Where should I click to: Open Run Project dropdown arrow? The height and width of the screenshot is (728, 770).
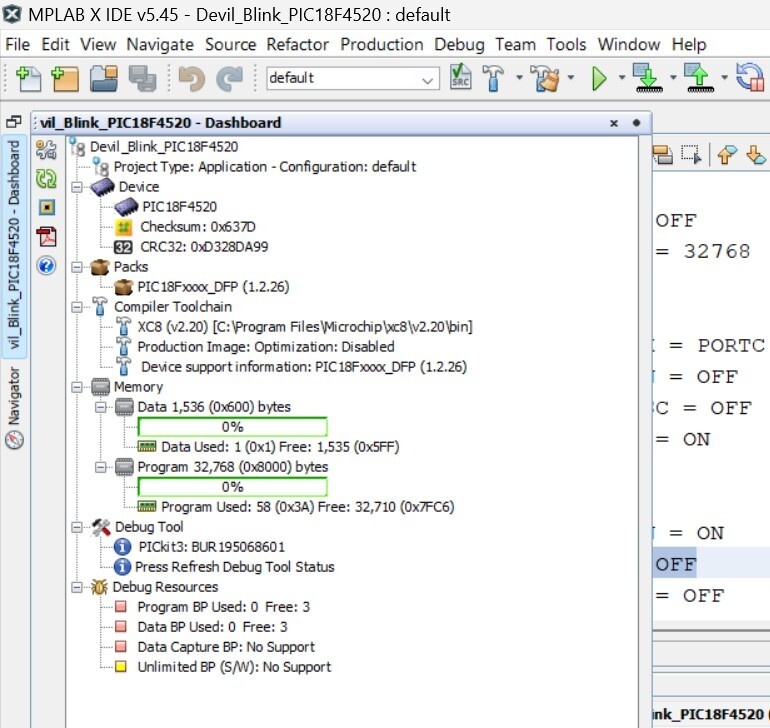tap(622, 78)
